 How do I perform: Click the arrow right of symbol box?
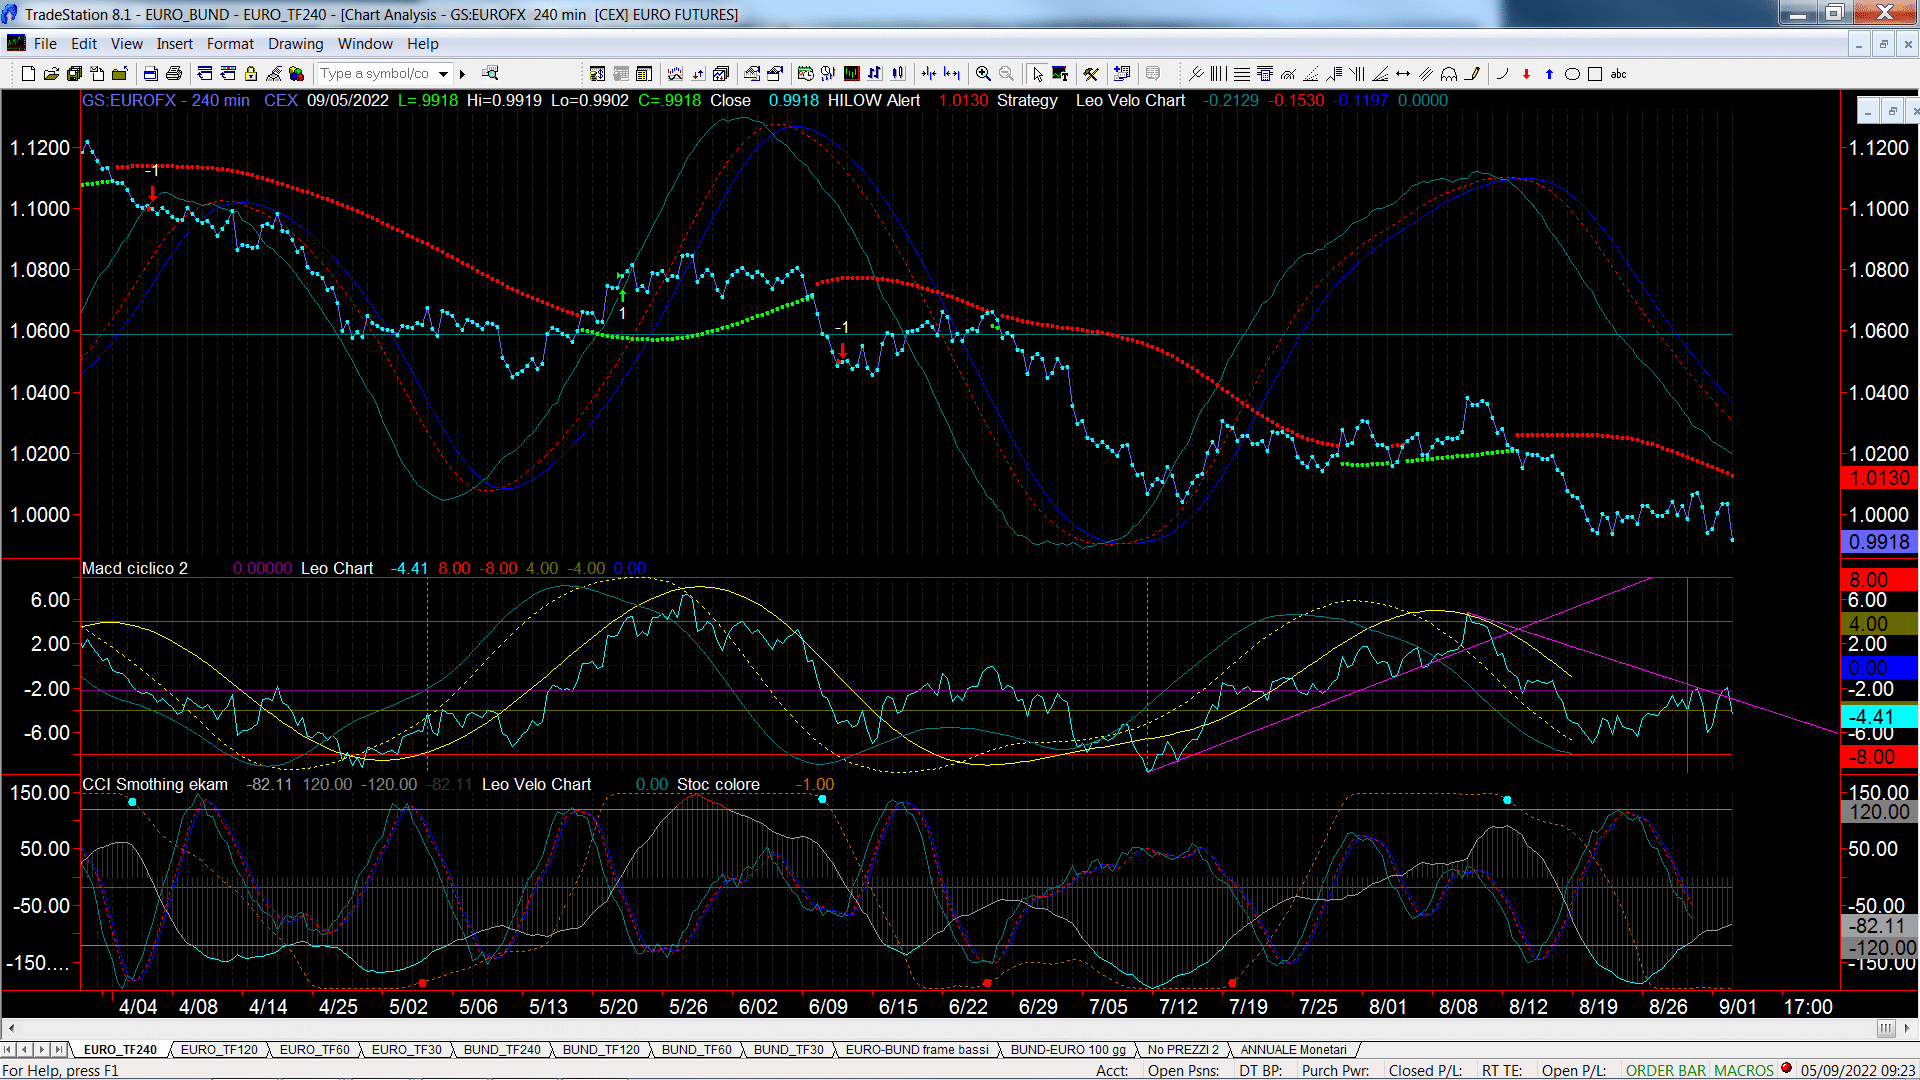(x=462, y=73)
